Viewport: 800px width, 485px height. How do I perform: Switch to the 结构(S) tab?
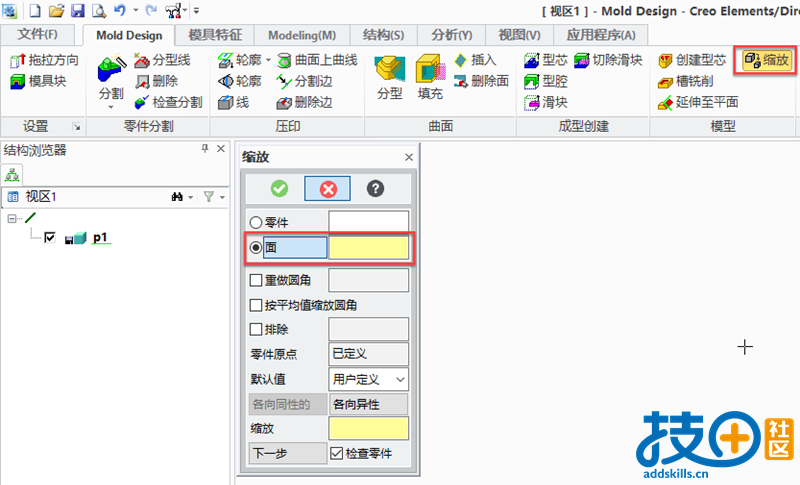(x=383, y=35)
